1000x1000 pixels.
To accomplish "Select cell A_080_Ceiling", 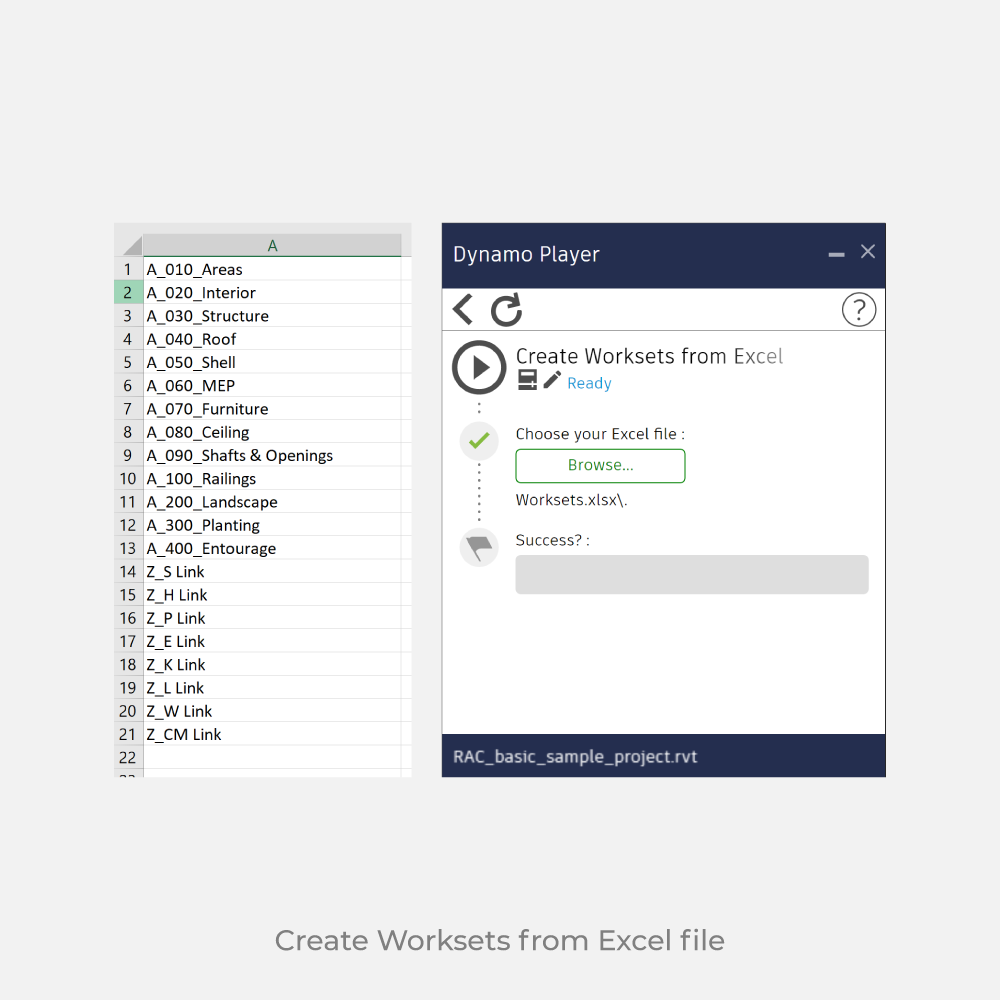I will click(272, 432).
